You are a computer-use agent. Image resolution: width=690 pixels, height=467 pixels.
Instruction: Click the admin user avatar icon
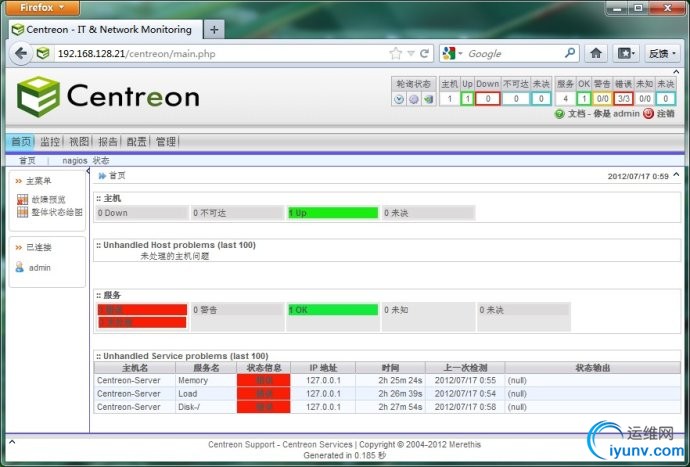(x=19, y=267)
